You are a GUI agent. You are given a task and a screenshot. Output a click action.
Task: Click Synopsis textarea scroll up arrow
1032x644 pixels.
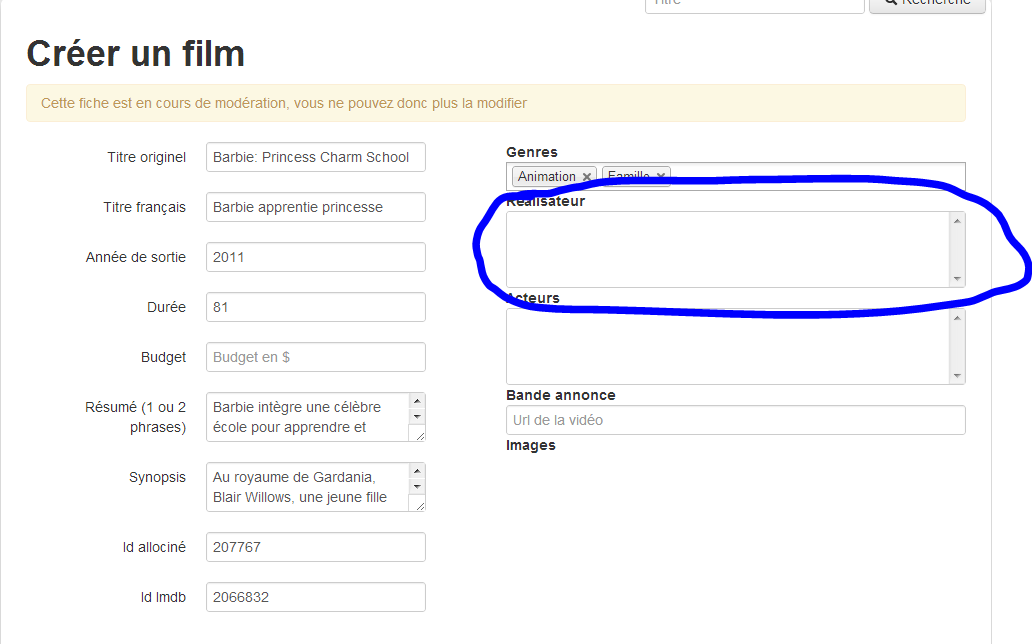click(417, 471)
